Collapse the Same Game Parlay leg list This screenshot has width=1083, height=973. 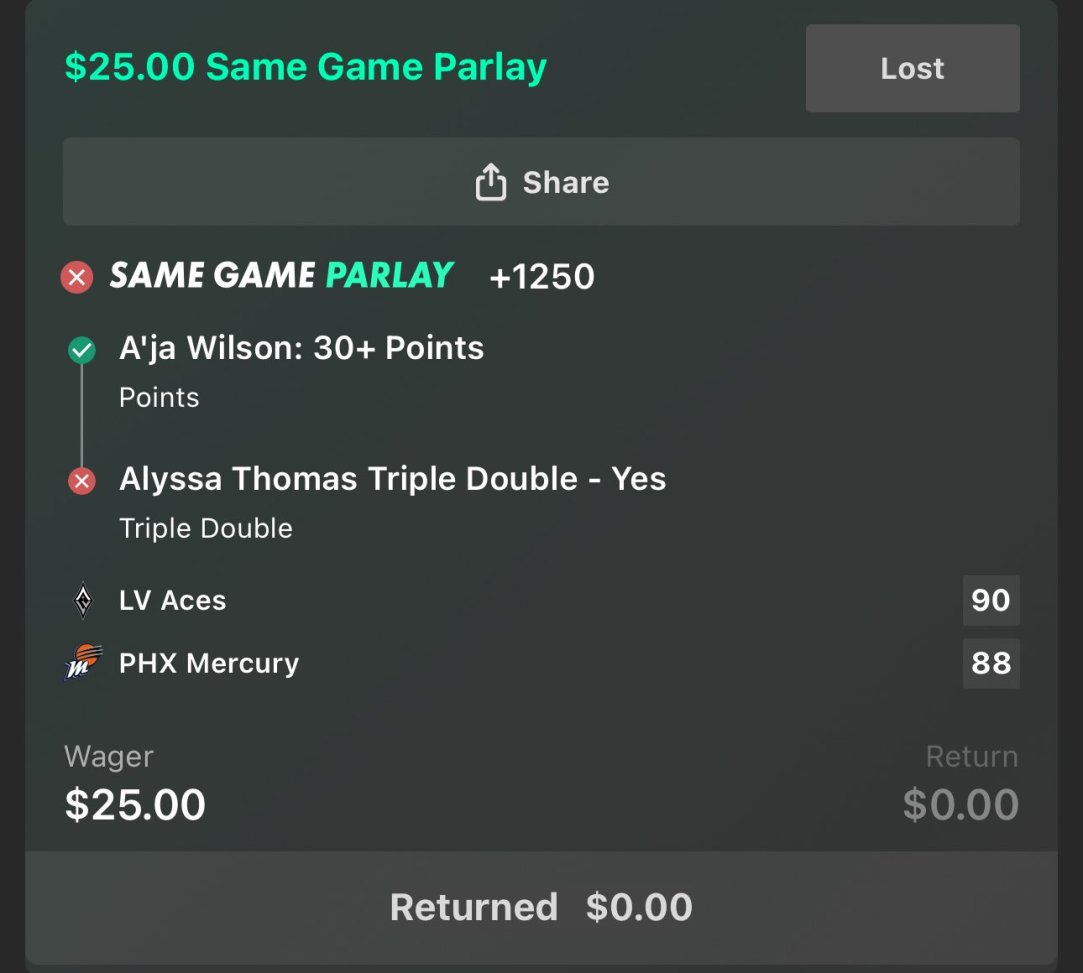[280, 277]
